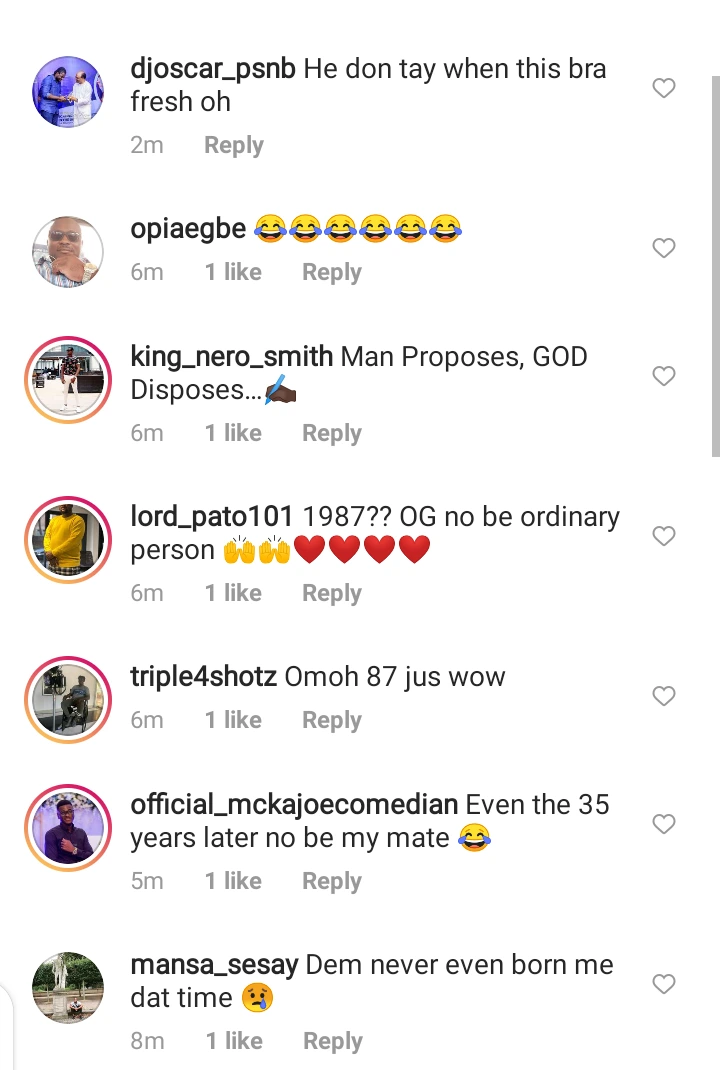View opiaegbe's profile avatar

[x=68, y=252]
